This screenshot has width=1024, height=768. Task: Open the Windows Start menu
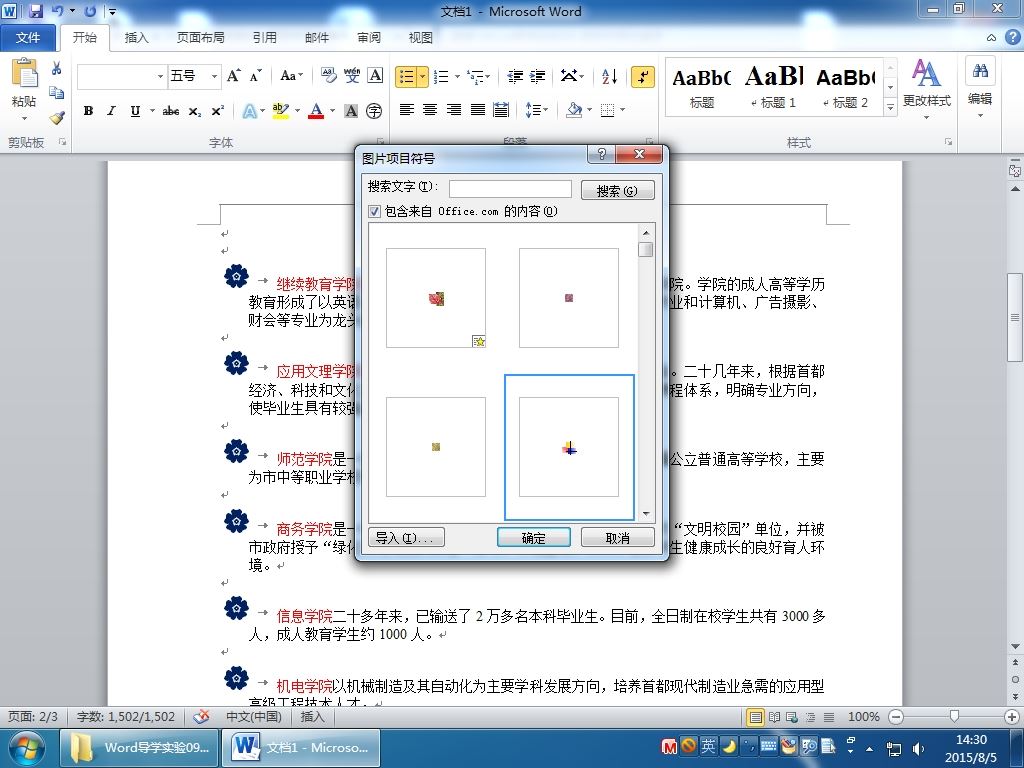(26, 748)
